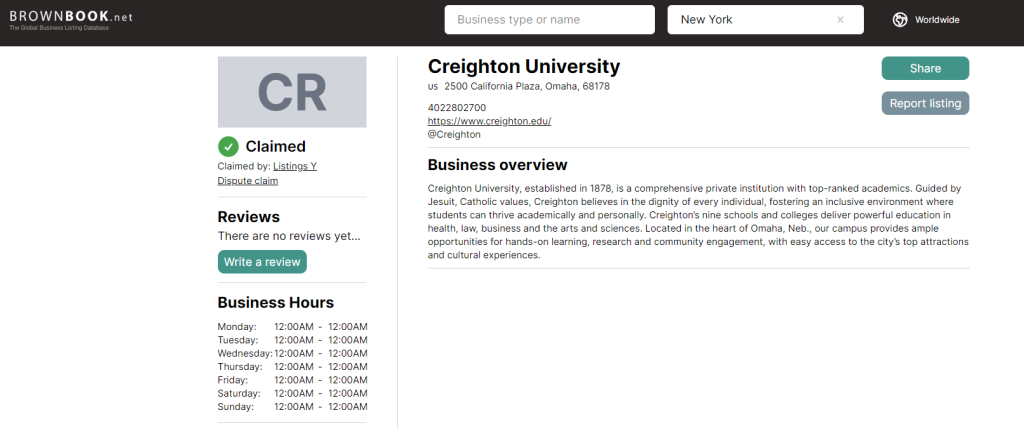Focus the New York location field
Viewport: 1024px width, 429px height.
coord(765,20)
